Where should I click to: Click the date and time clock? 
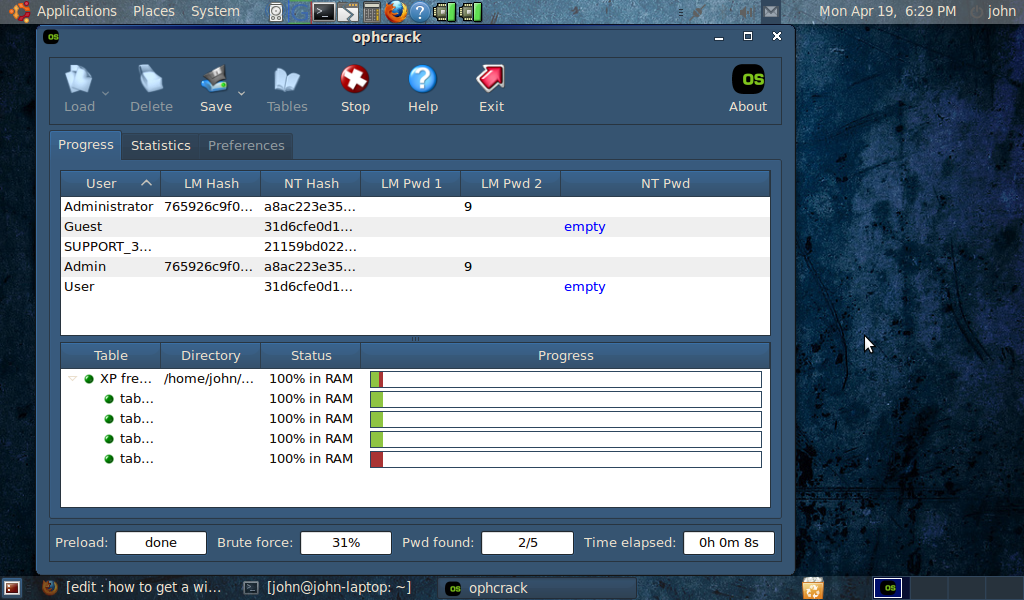888,11
